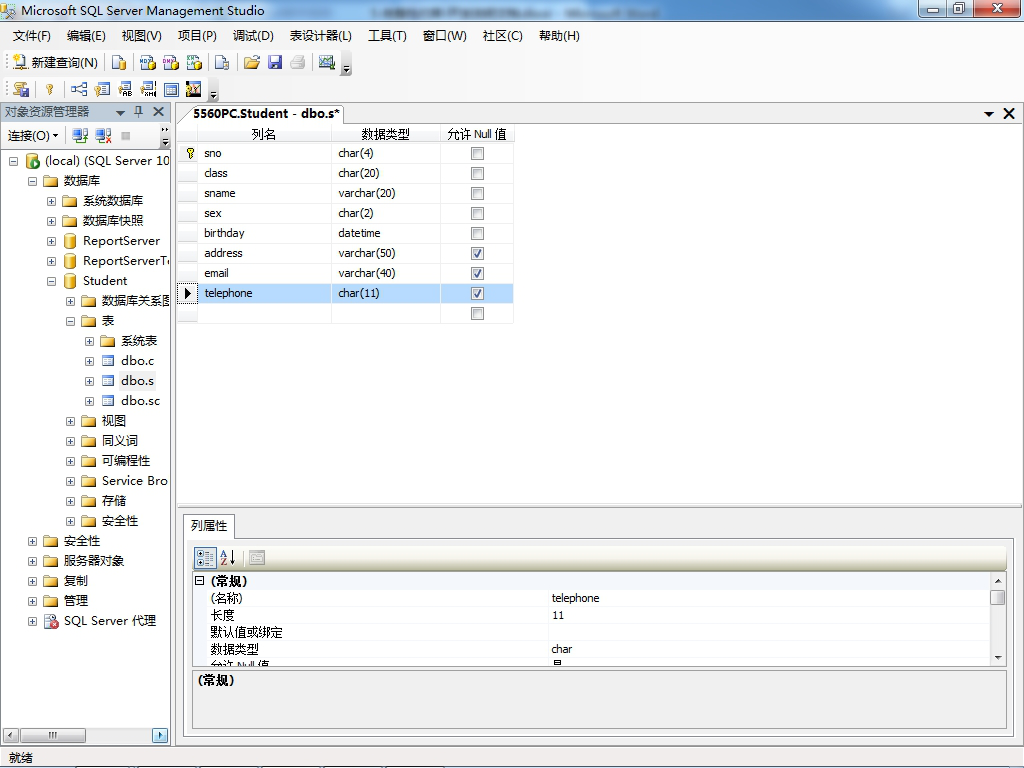This screenshot has width=1024, height=768.
Task: Expand the SQL Server 代理 node
Action: coord(33,622)
